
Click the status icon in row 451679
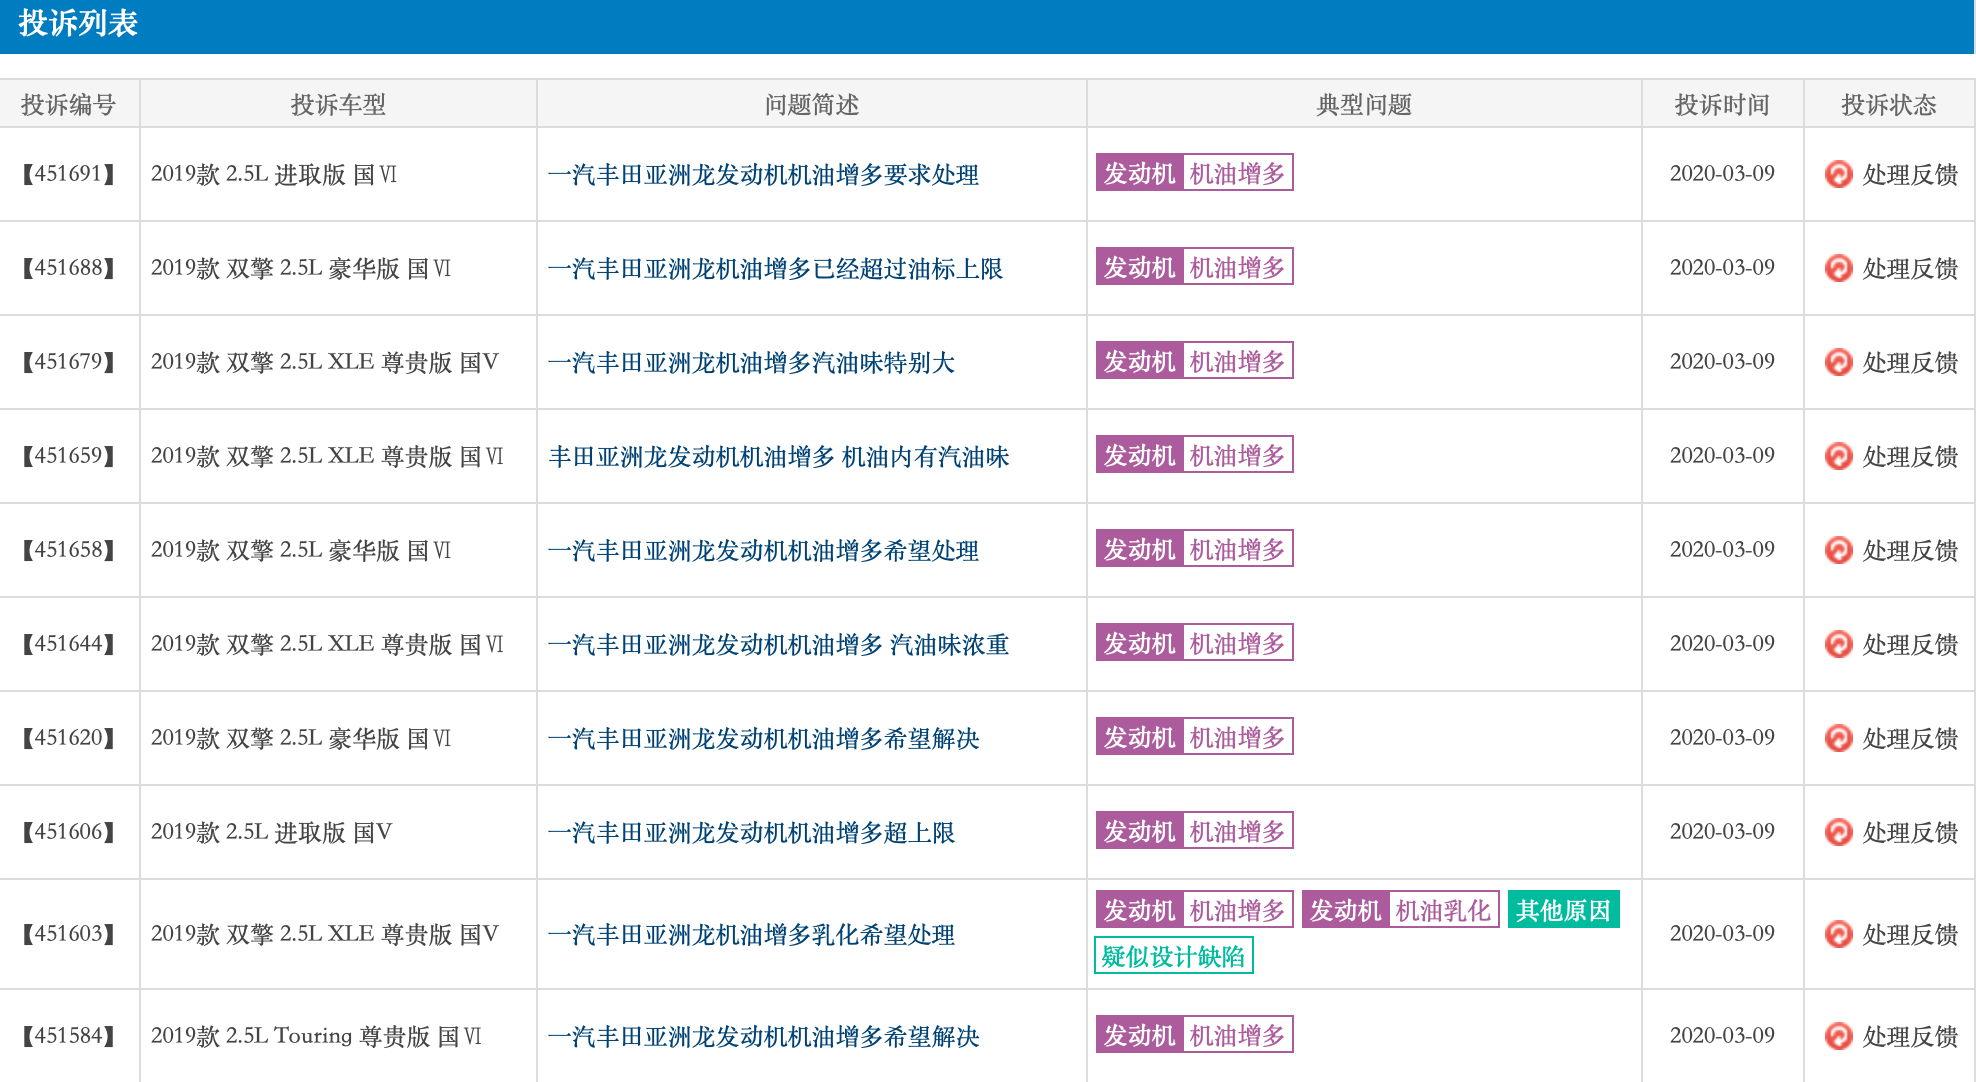pyautogui.click(x=1838, y=362)
